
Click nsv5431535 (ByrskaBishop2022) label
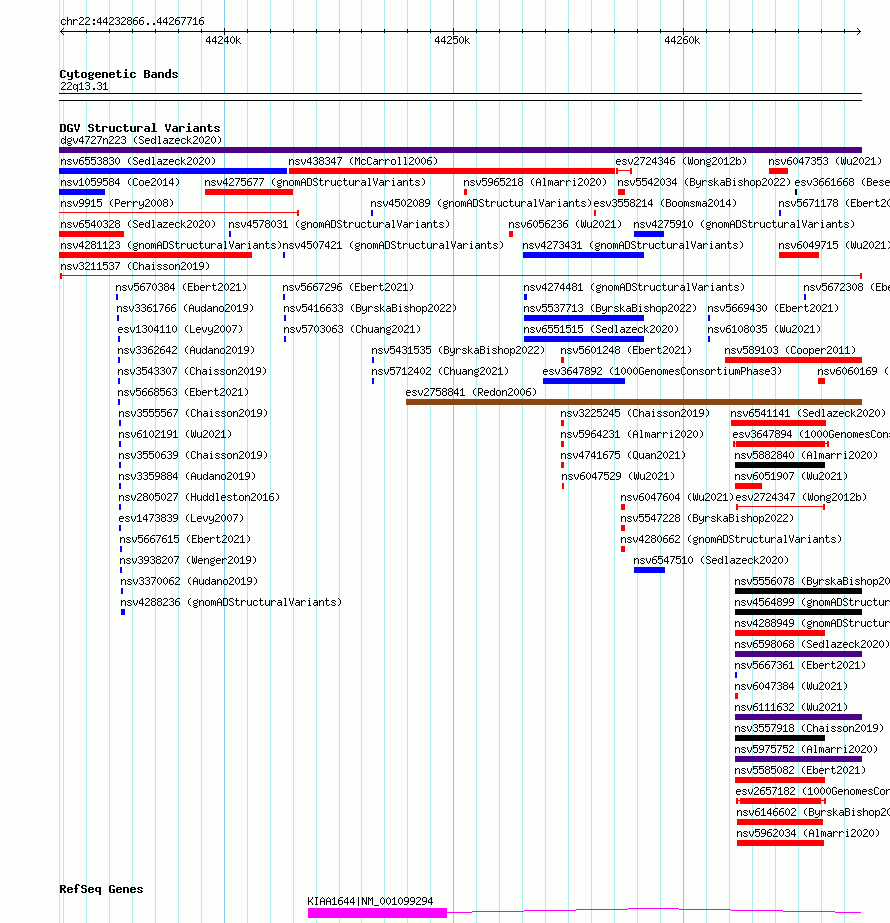458,350
